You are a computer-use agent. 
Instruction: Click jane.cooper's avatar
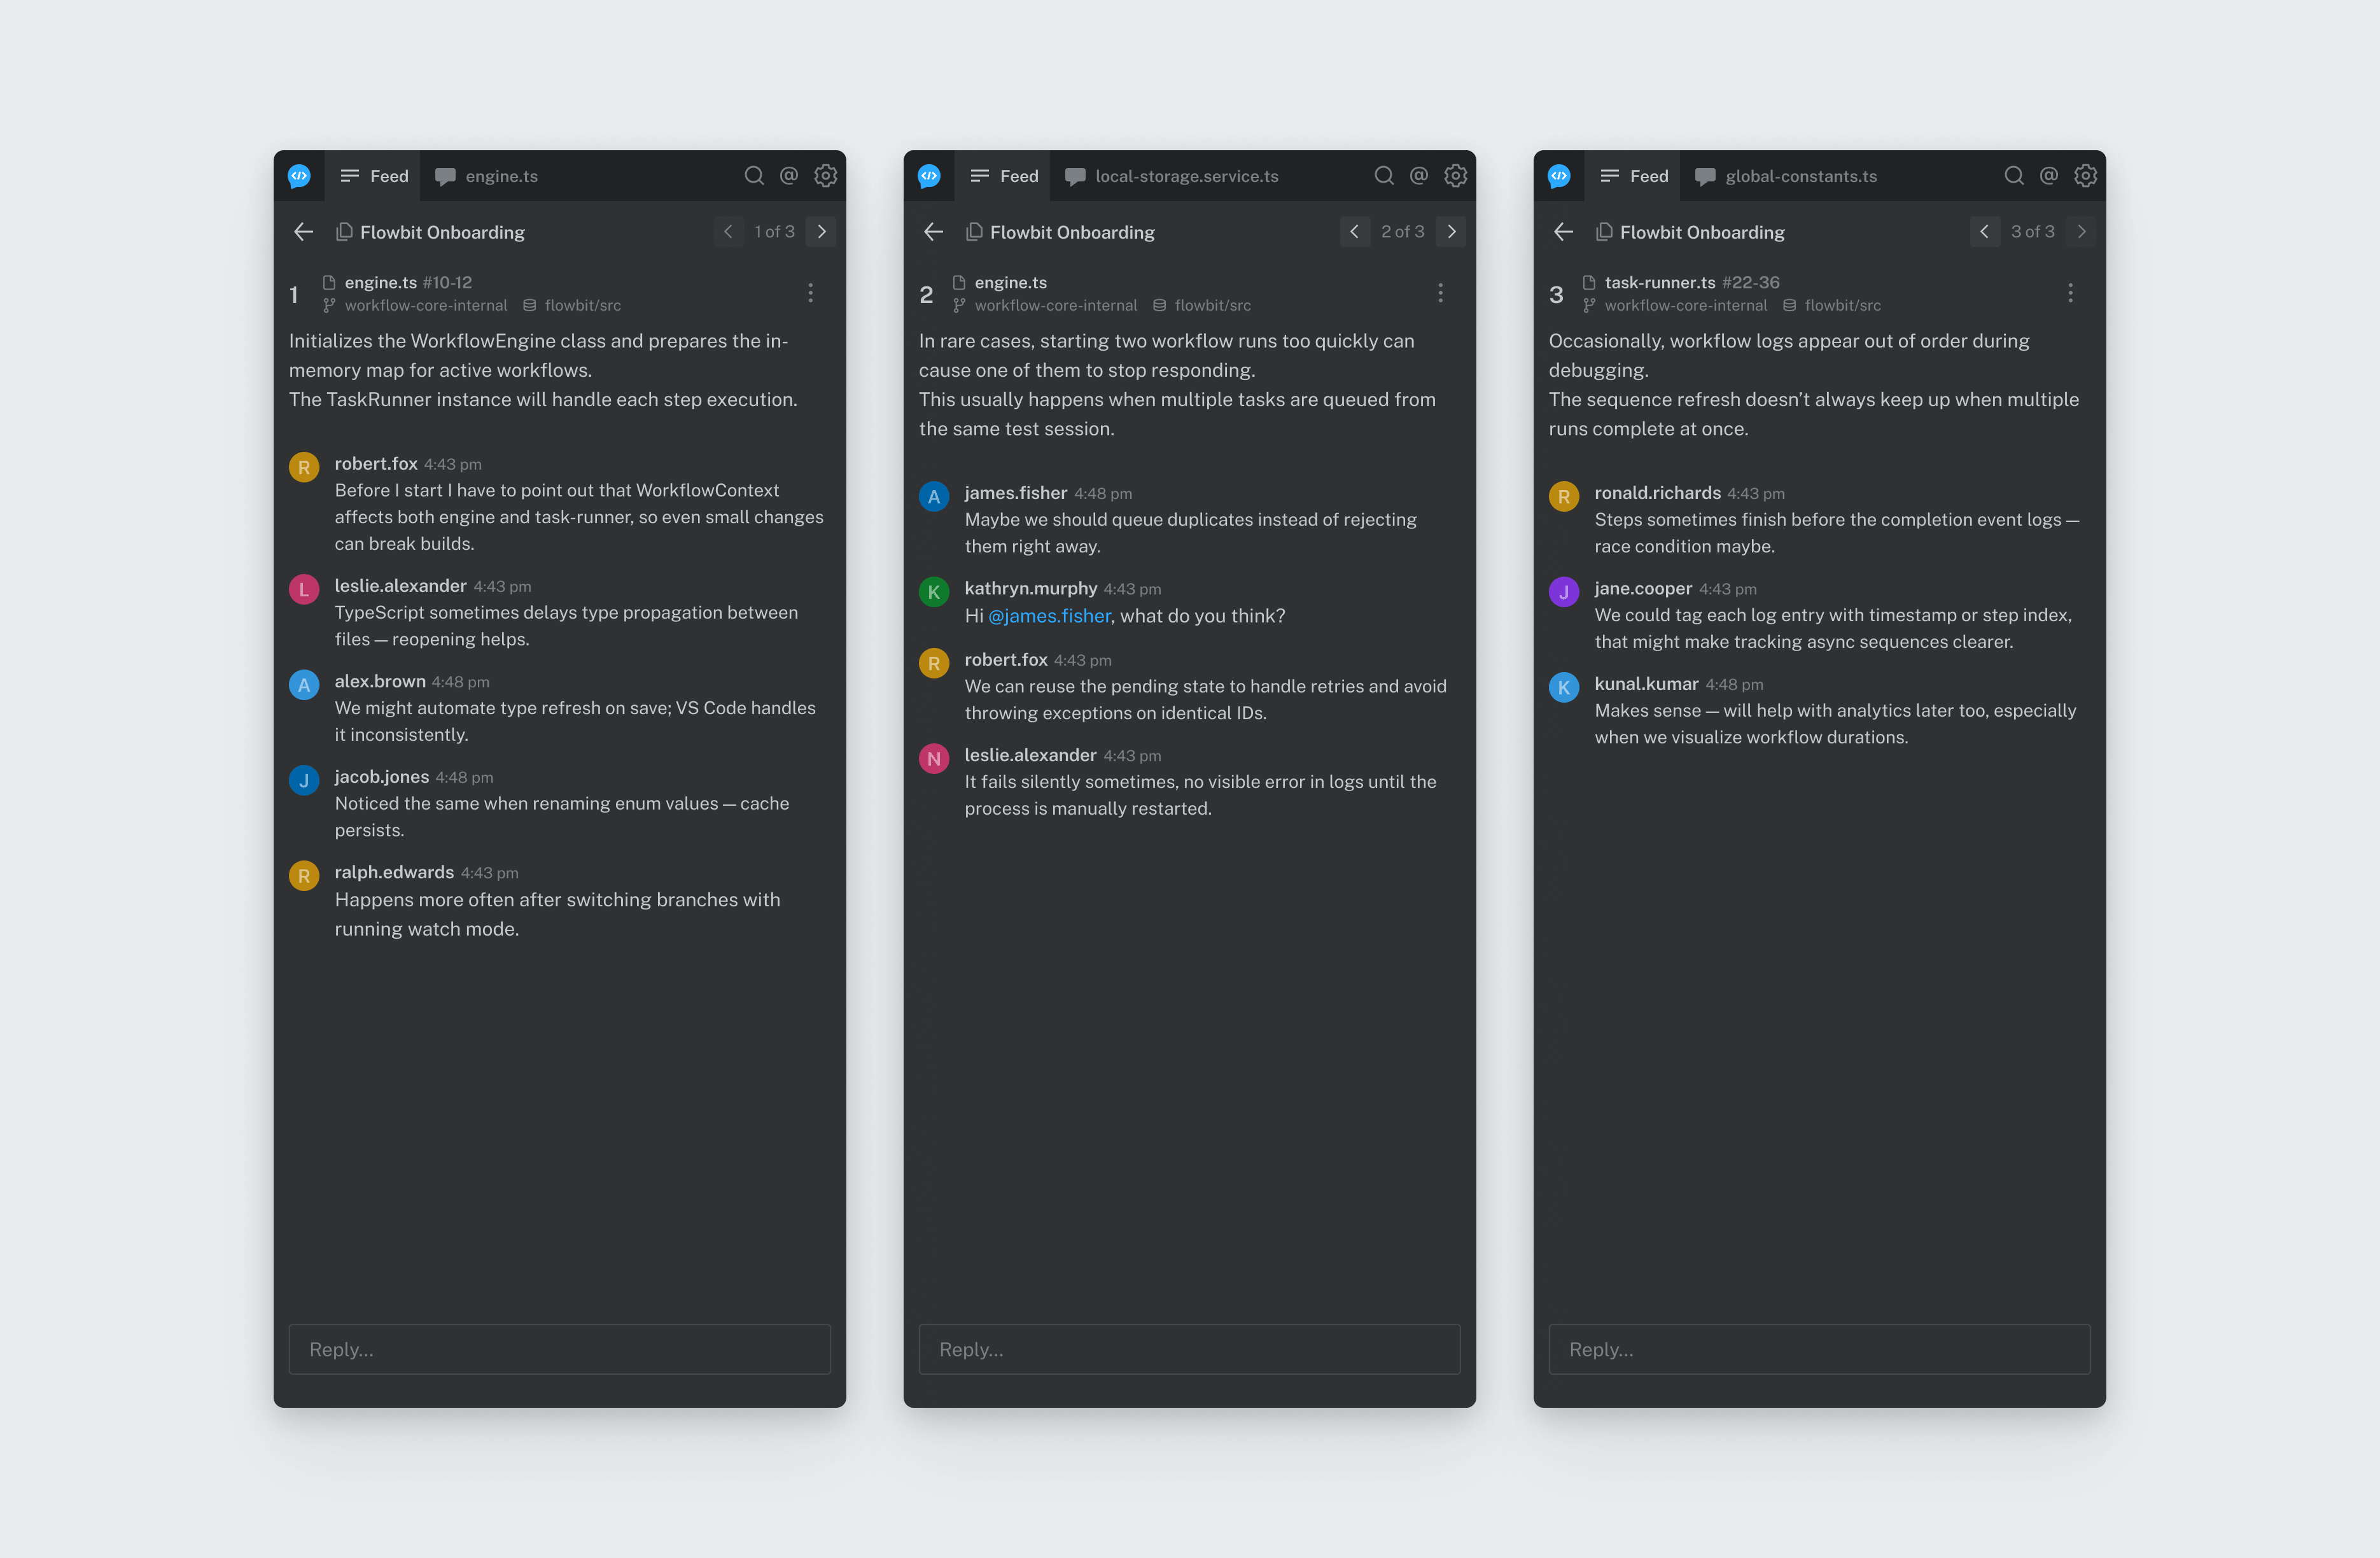(x=1564, y=592)
